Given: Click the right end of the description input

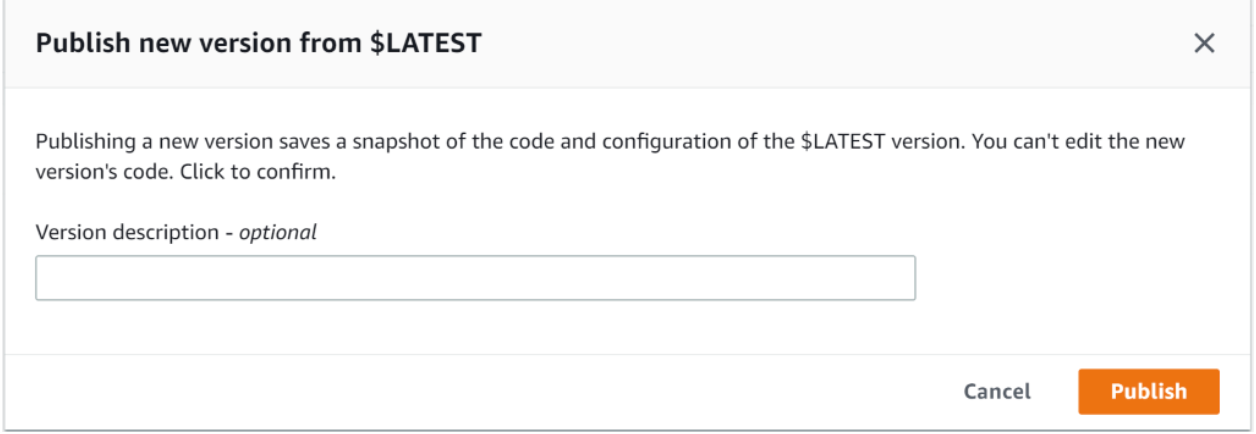Looking at the screenshot, I should point(900,278).
